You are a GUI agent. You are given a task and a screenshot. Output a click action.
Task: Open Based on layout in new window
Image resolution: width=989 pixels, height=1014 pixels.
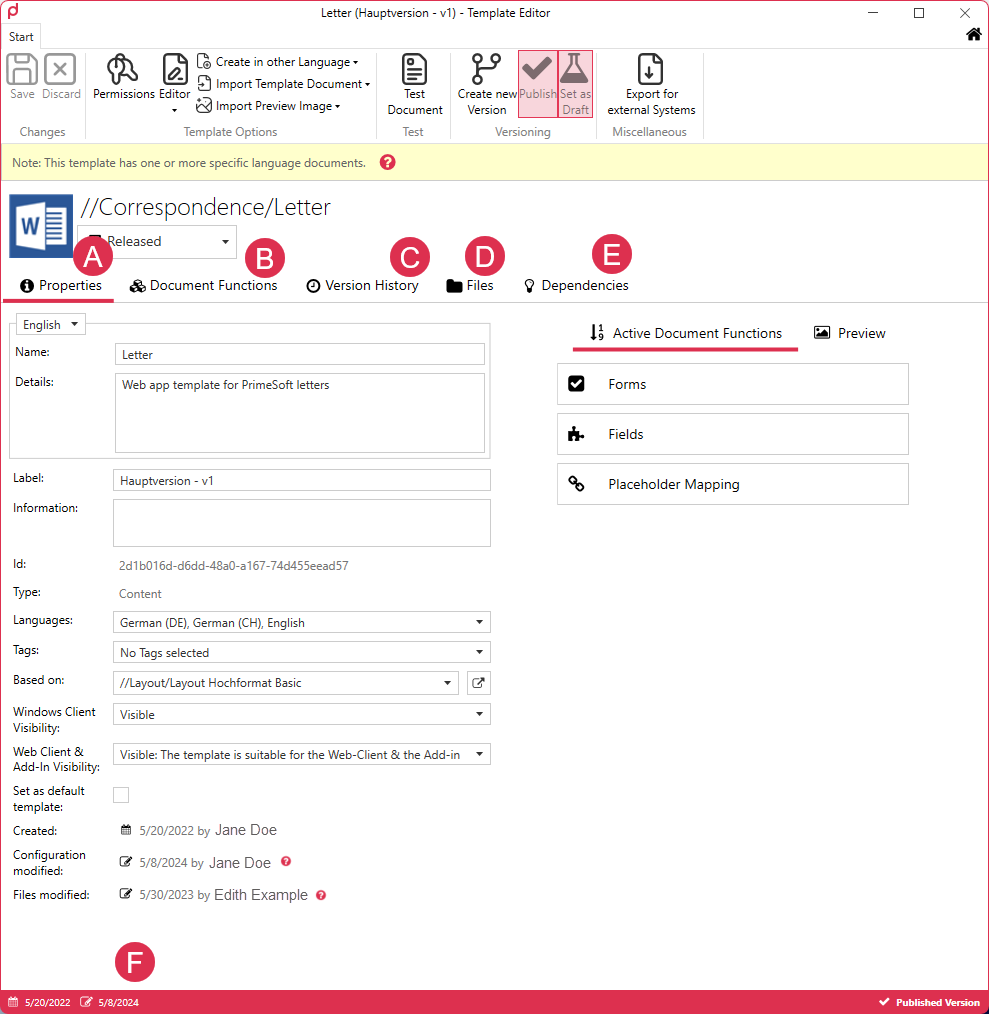point(479,683)
